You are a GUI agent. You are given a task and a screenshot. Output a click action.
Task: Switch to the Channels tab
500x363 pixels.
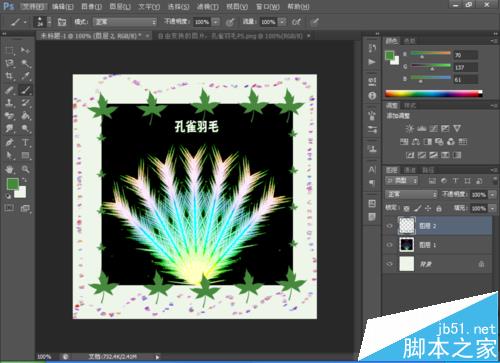[x=410, y=170]
